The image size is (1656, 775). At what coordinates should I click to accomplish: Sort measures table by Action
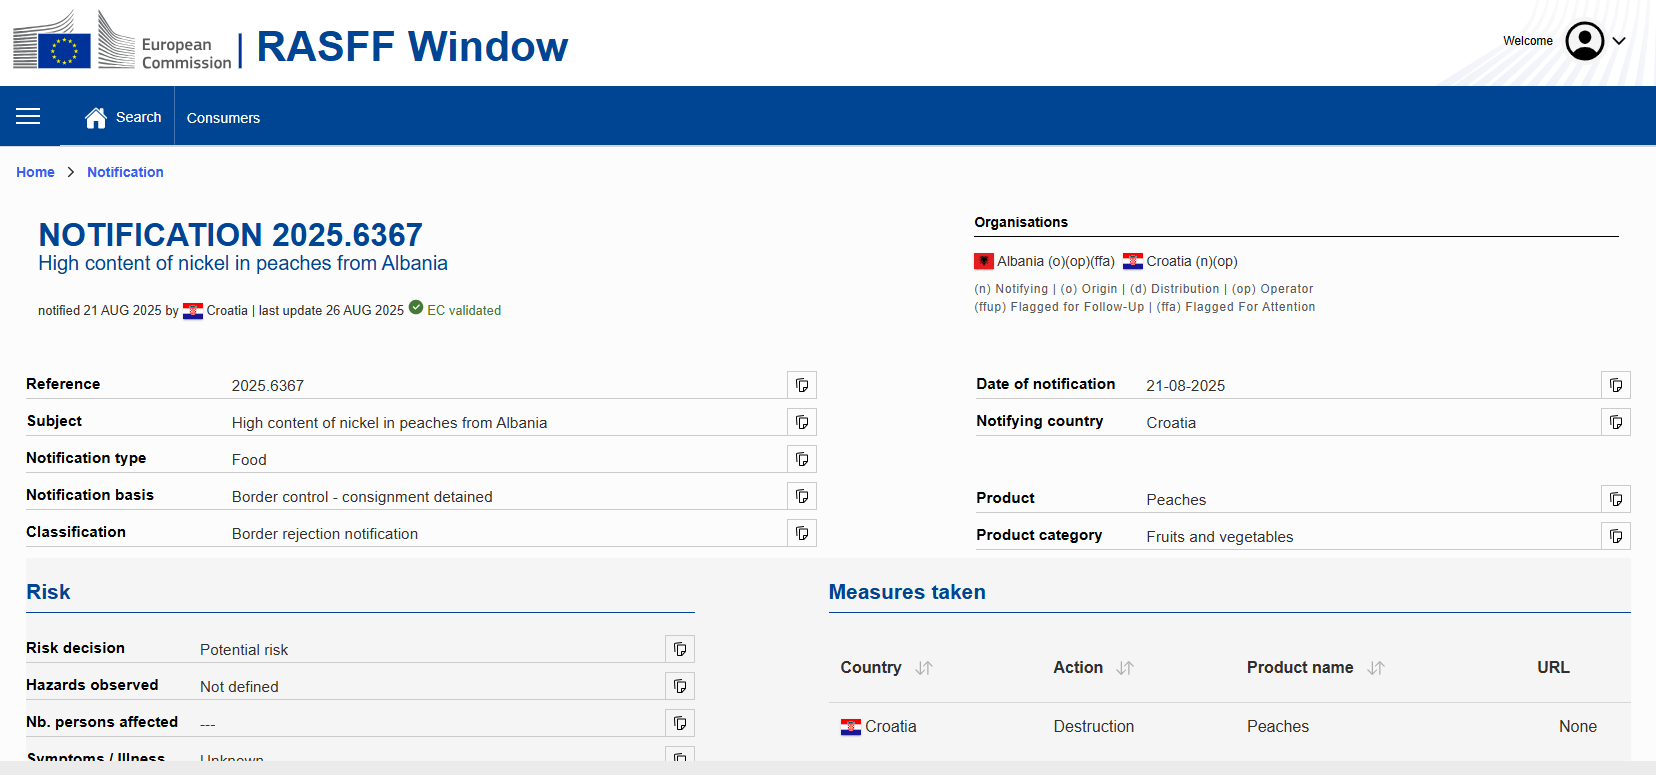tap(1125, 668)
